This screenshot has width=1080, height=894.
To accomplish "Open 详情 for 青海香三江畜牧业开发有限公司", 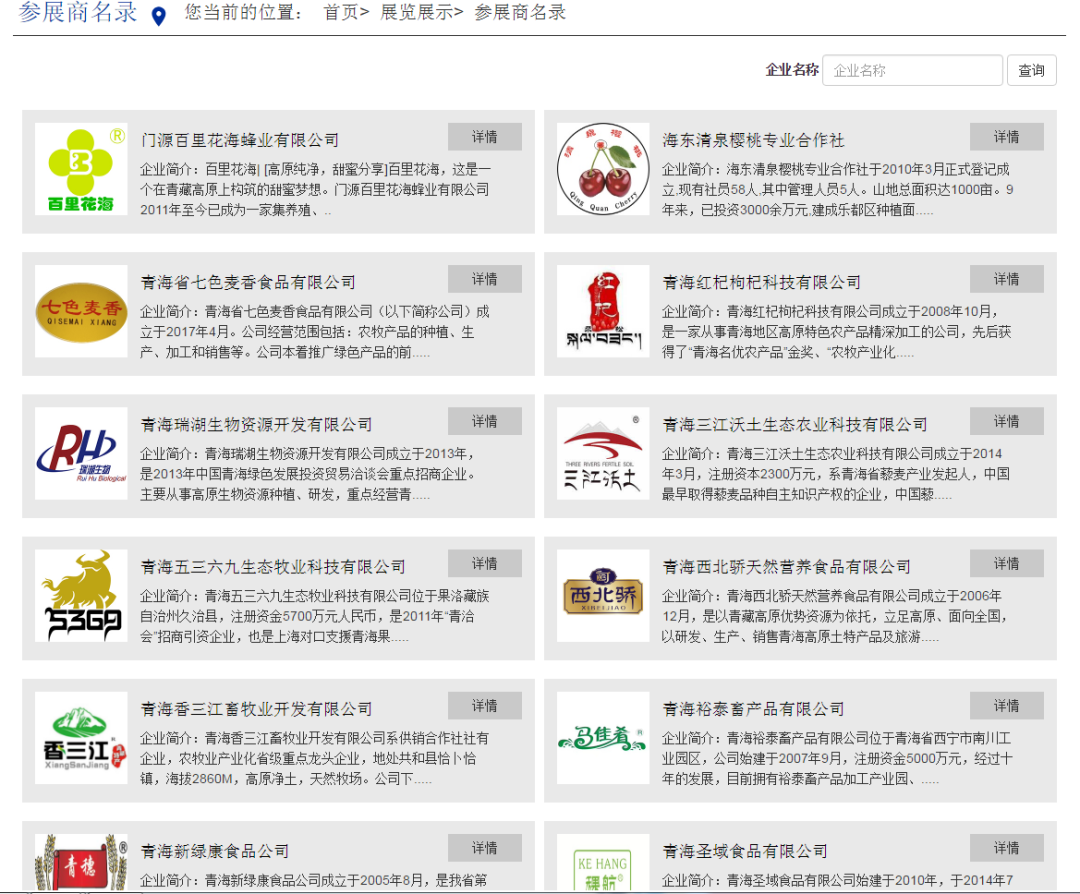I will coord(485,706).
